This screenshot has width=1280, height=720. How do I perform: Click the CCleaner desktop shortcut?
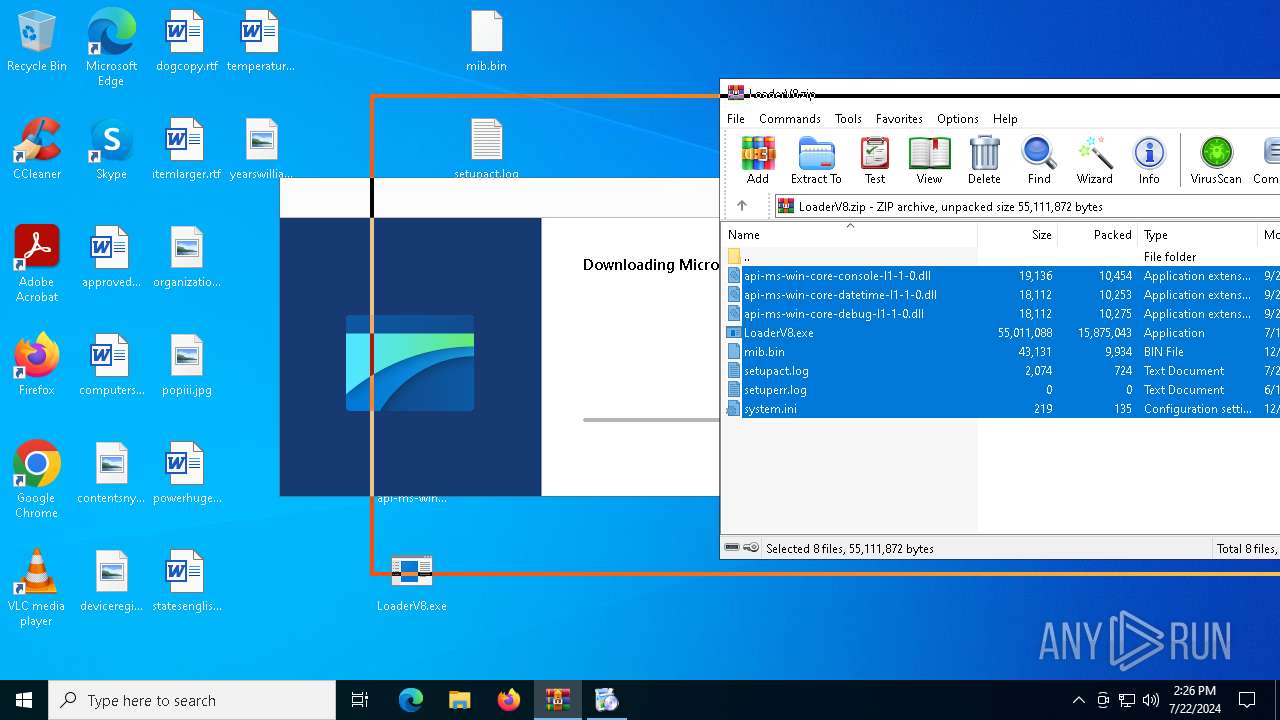coord(37,150)
